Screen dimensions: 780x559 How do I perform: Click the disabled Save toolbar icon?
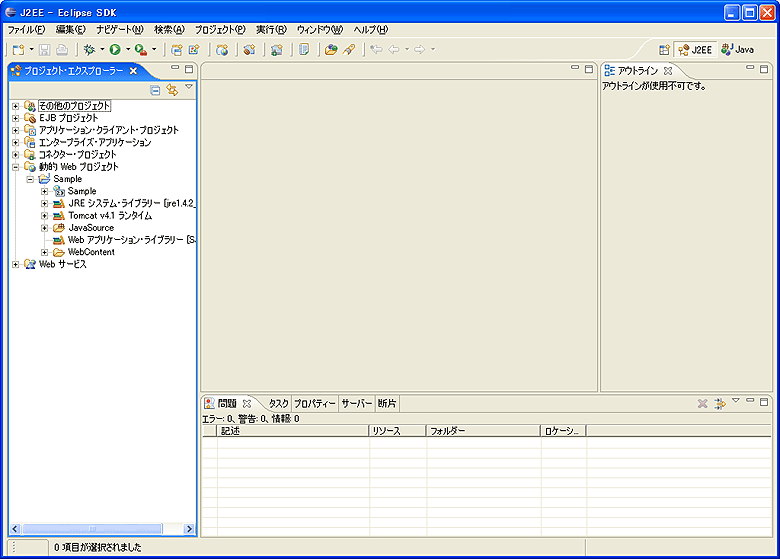(x=45, y=49)
